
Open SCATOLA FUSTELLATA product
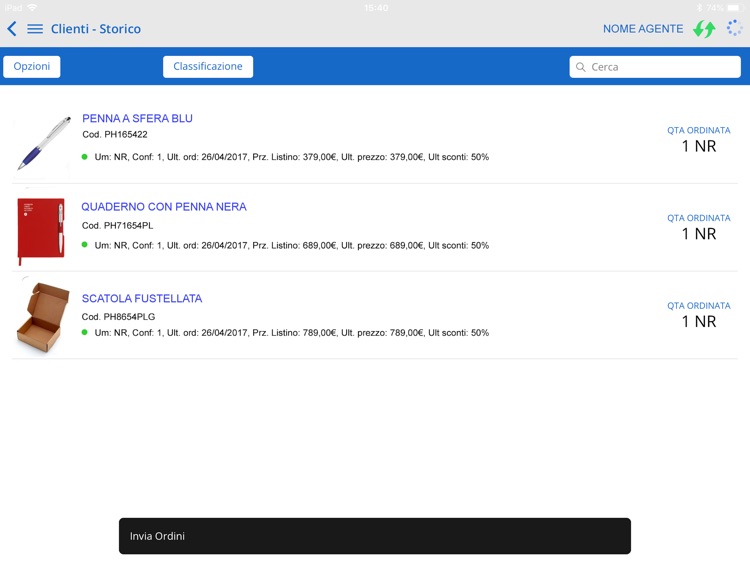(x=142, y=298)
